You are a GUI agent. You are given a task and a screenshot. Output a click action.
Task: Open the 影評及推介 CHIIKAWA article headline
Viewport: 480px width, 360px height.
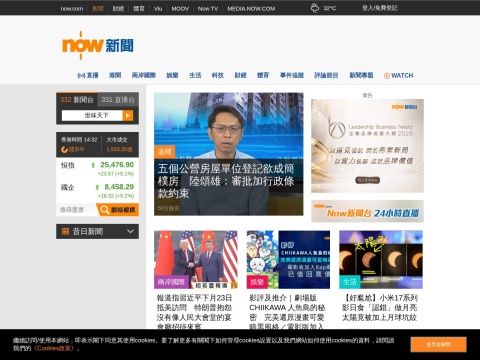287,311
